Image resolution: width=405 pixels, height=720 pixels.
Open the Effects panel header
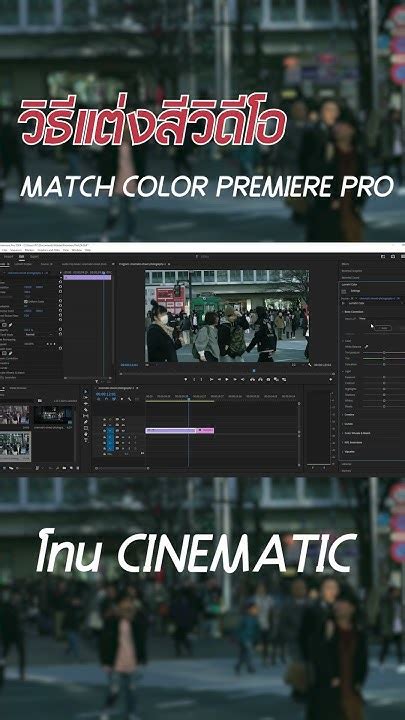click(344, 264)
